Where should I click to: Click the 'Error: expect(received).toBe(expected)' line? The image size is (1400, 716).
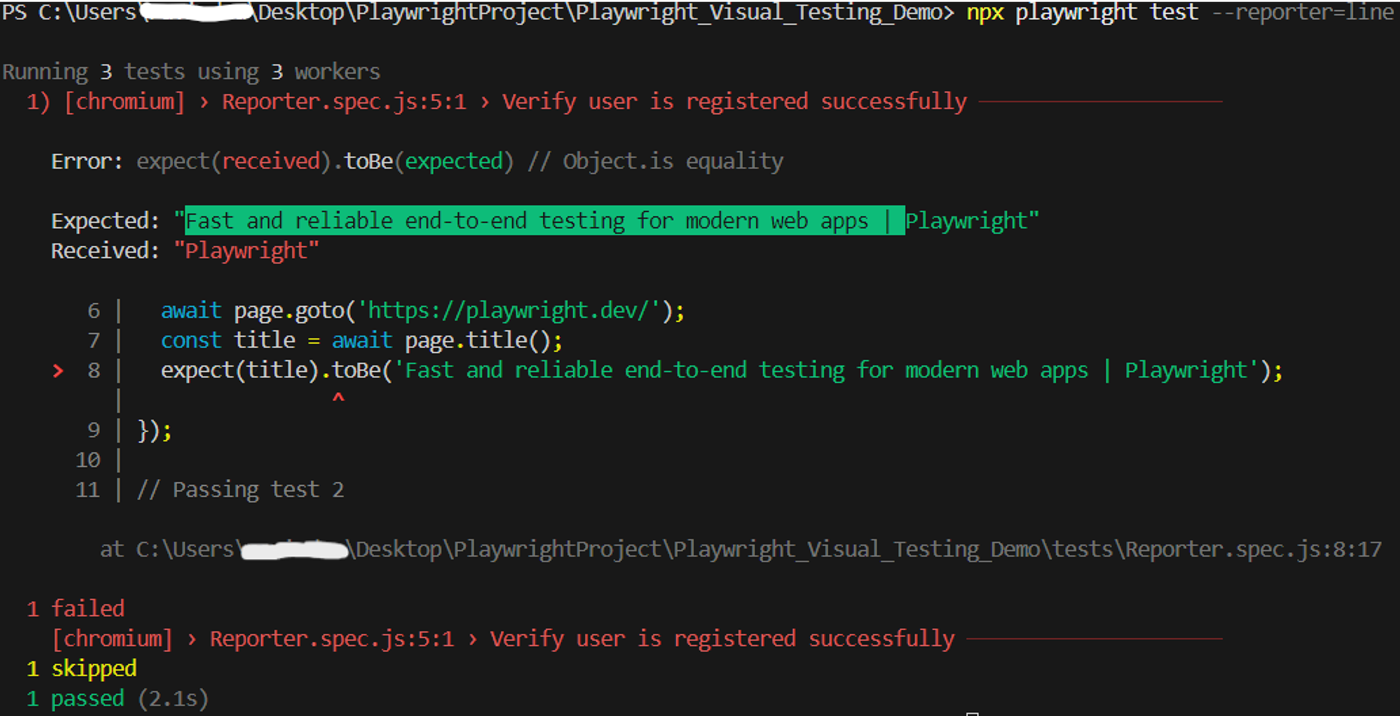coord(283,161)
